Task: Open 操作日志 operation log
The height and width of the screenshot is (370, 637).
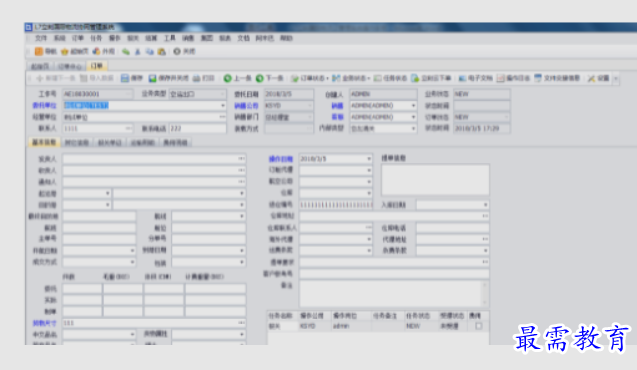Action: point(514,78)
